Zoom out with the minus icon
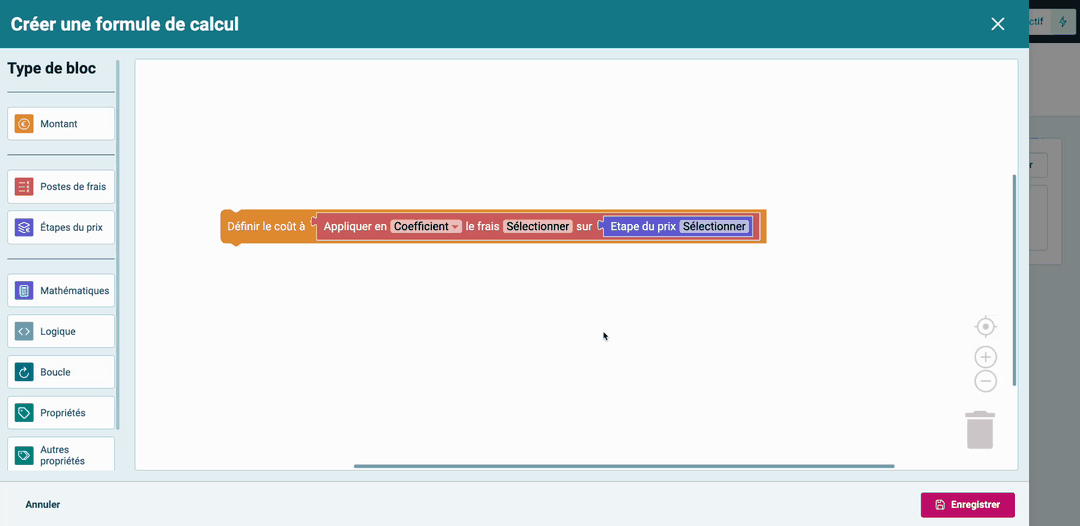 pos(985,381)
